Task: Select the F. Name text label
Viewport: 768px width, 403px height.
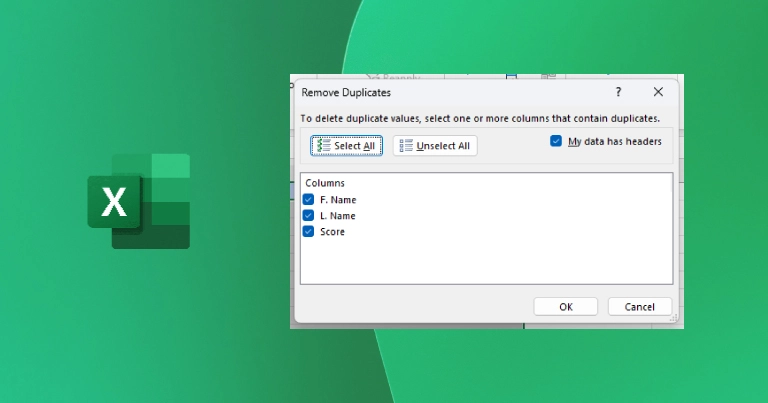Action: (337, 200)
